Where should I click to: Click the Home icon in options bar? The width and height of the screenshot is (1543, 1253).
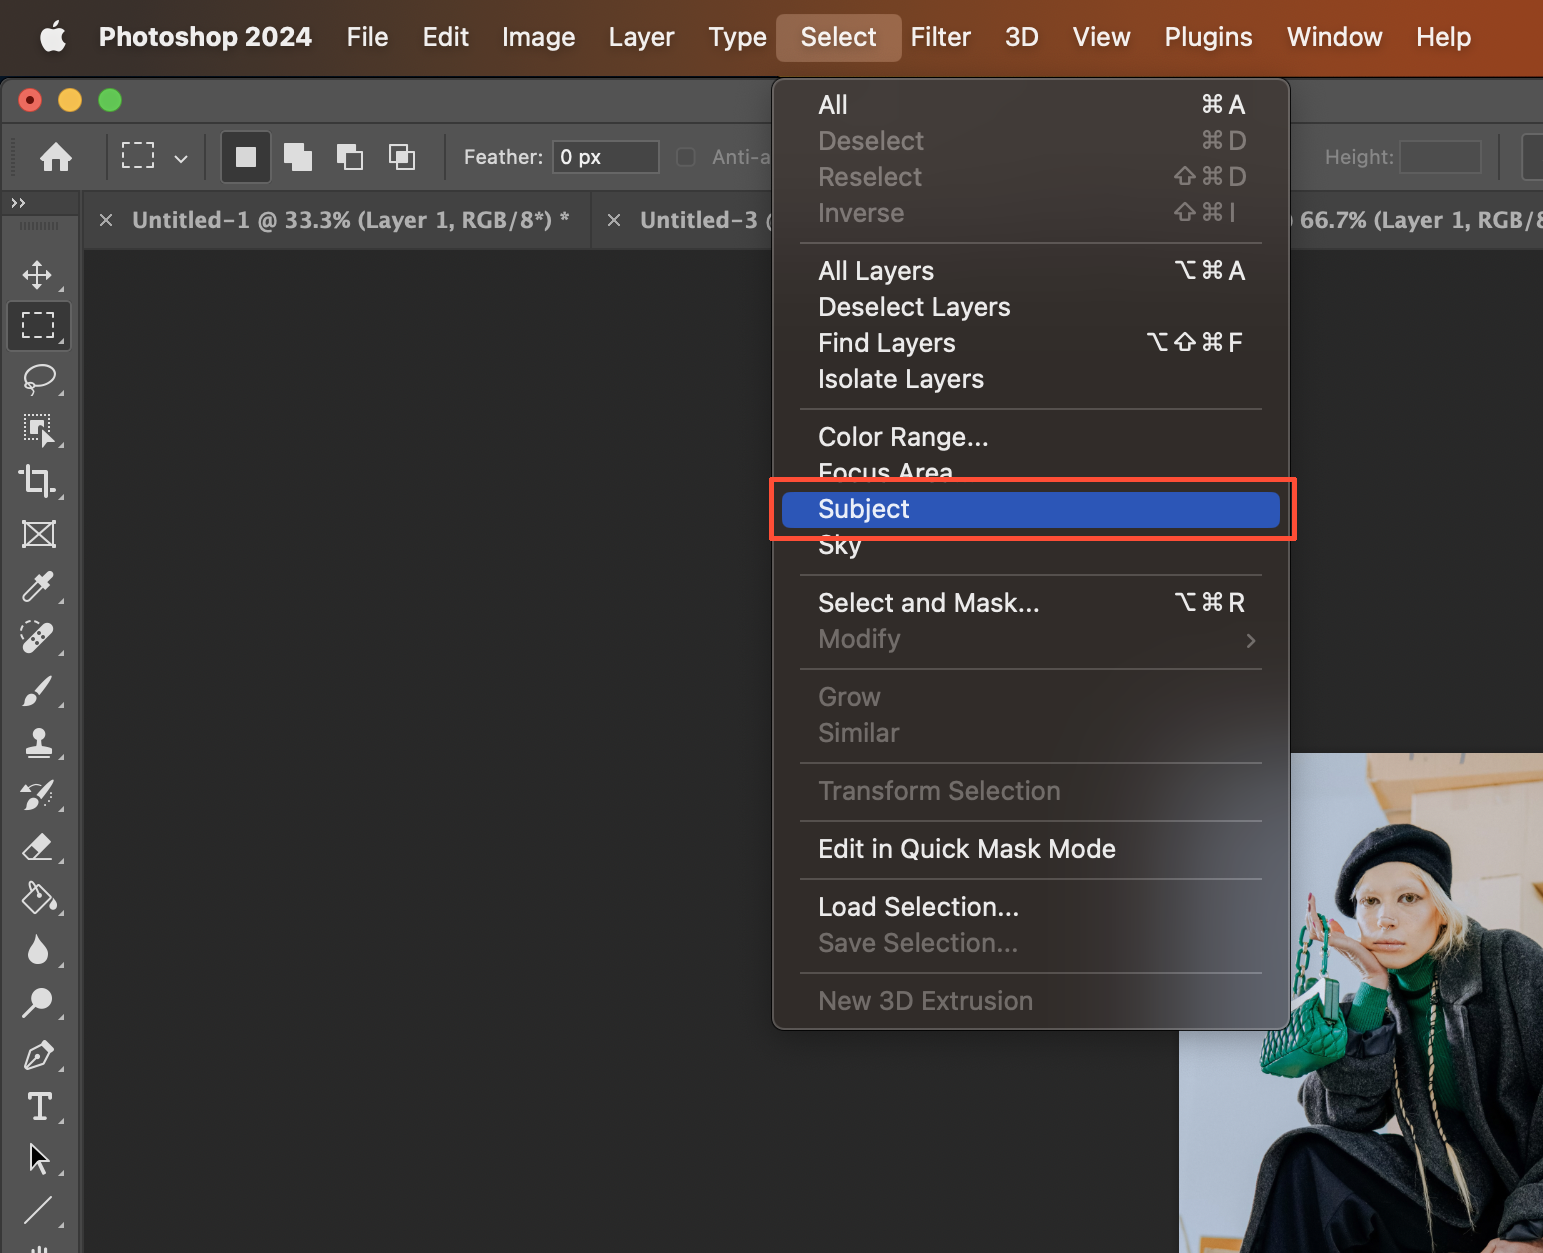tap(56, 157)
